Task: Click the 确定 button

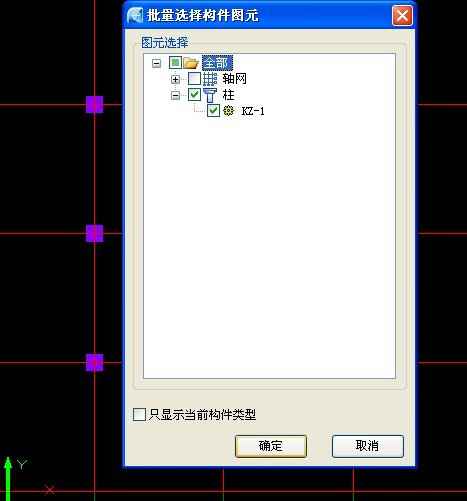Action: pyautogui.click(x=271, y=446)
